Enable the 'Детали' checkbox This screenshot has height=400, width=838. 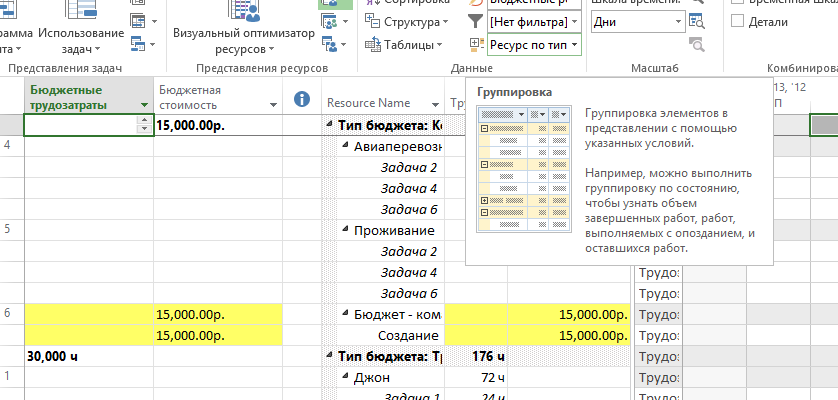coord(738,22)
